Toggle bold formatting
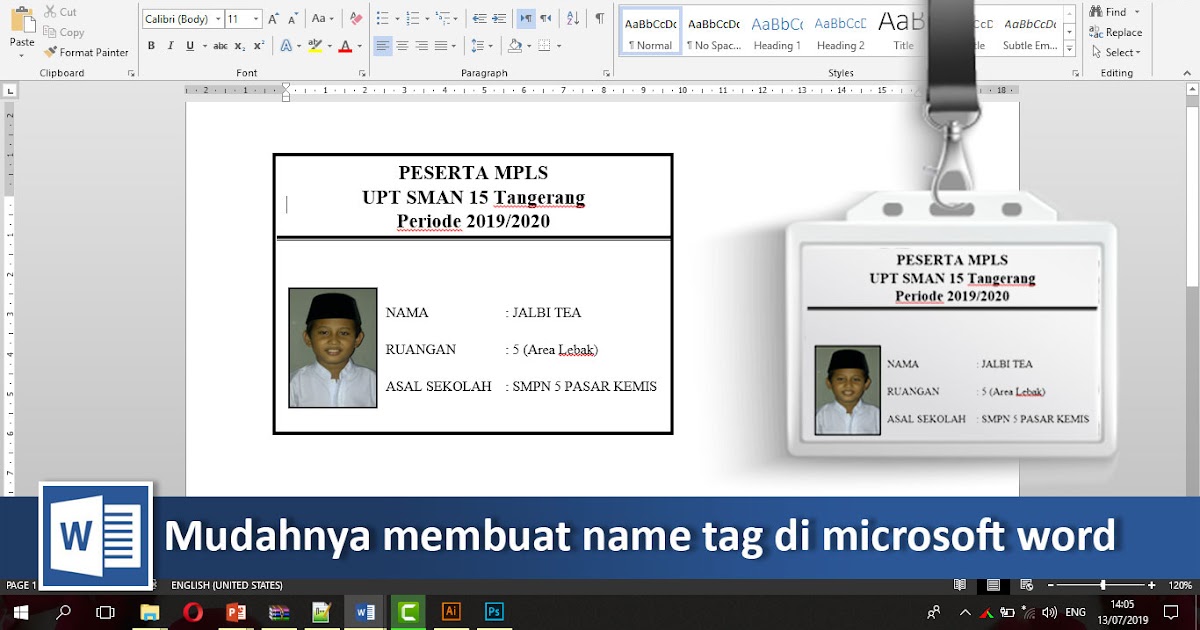Screen dimensions: 1200x630 151,45
